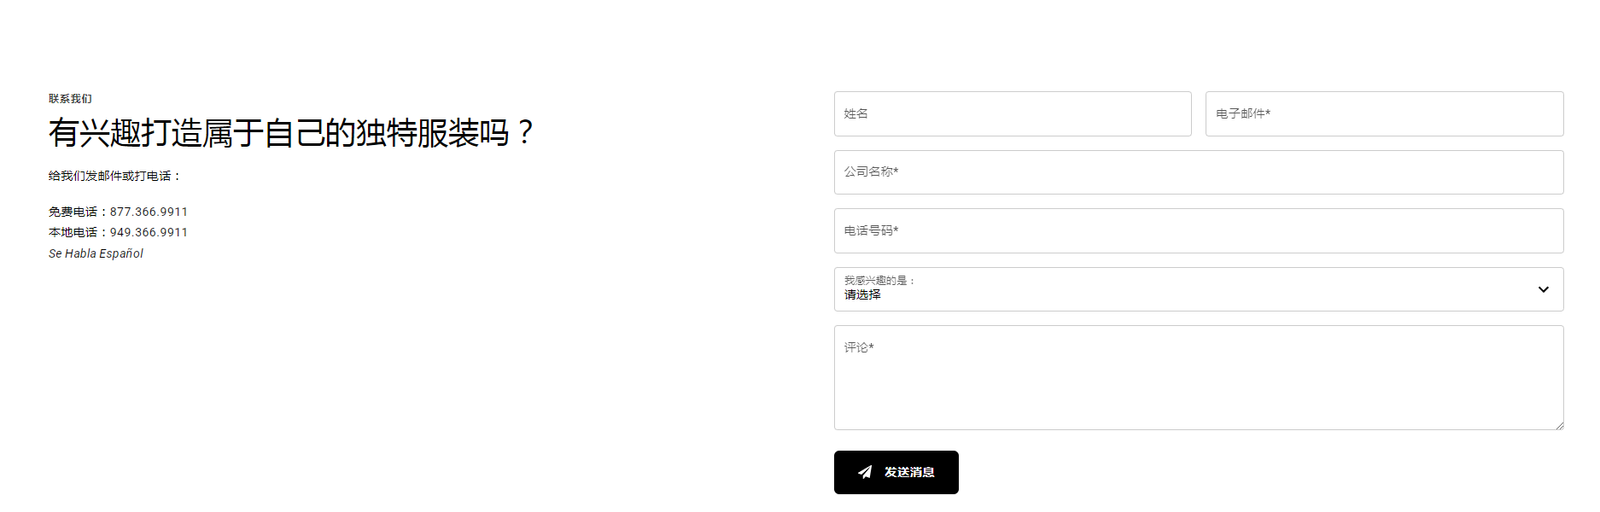The height and width of the screenshot is (512, 1600).
Task: Click the 请选择 placeholder option text
Action: [862, 295]
